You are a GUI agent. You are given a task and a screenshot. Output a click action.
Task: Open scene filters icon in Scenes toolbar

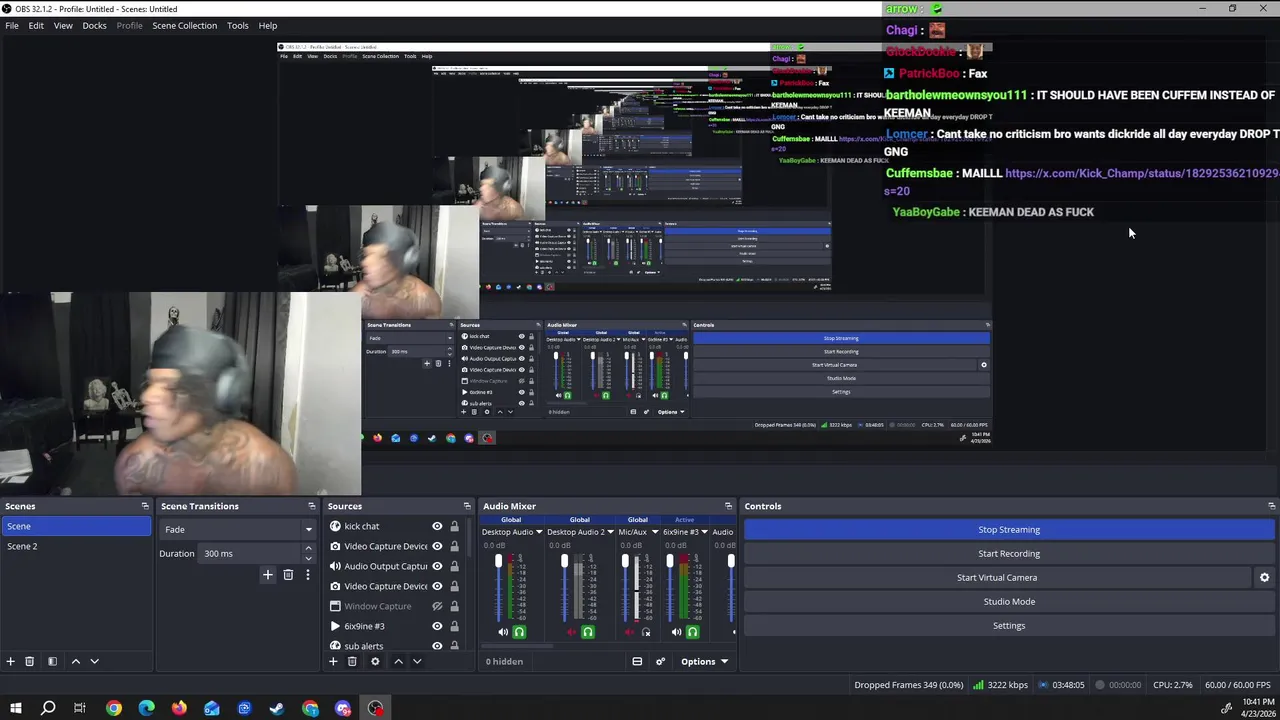tap(52, 661)
